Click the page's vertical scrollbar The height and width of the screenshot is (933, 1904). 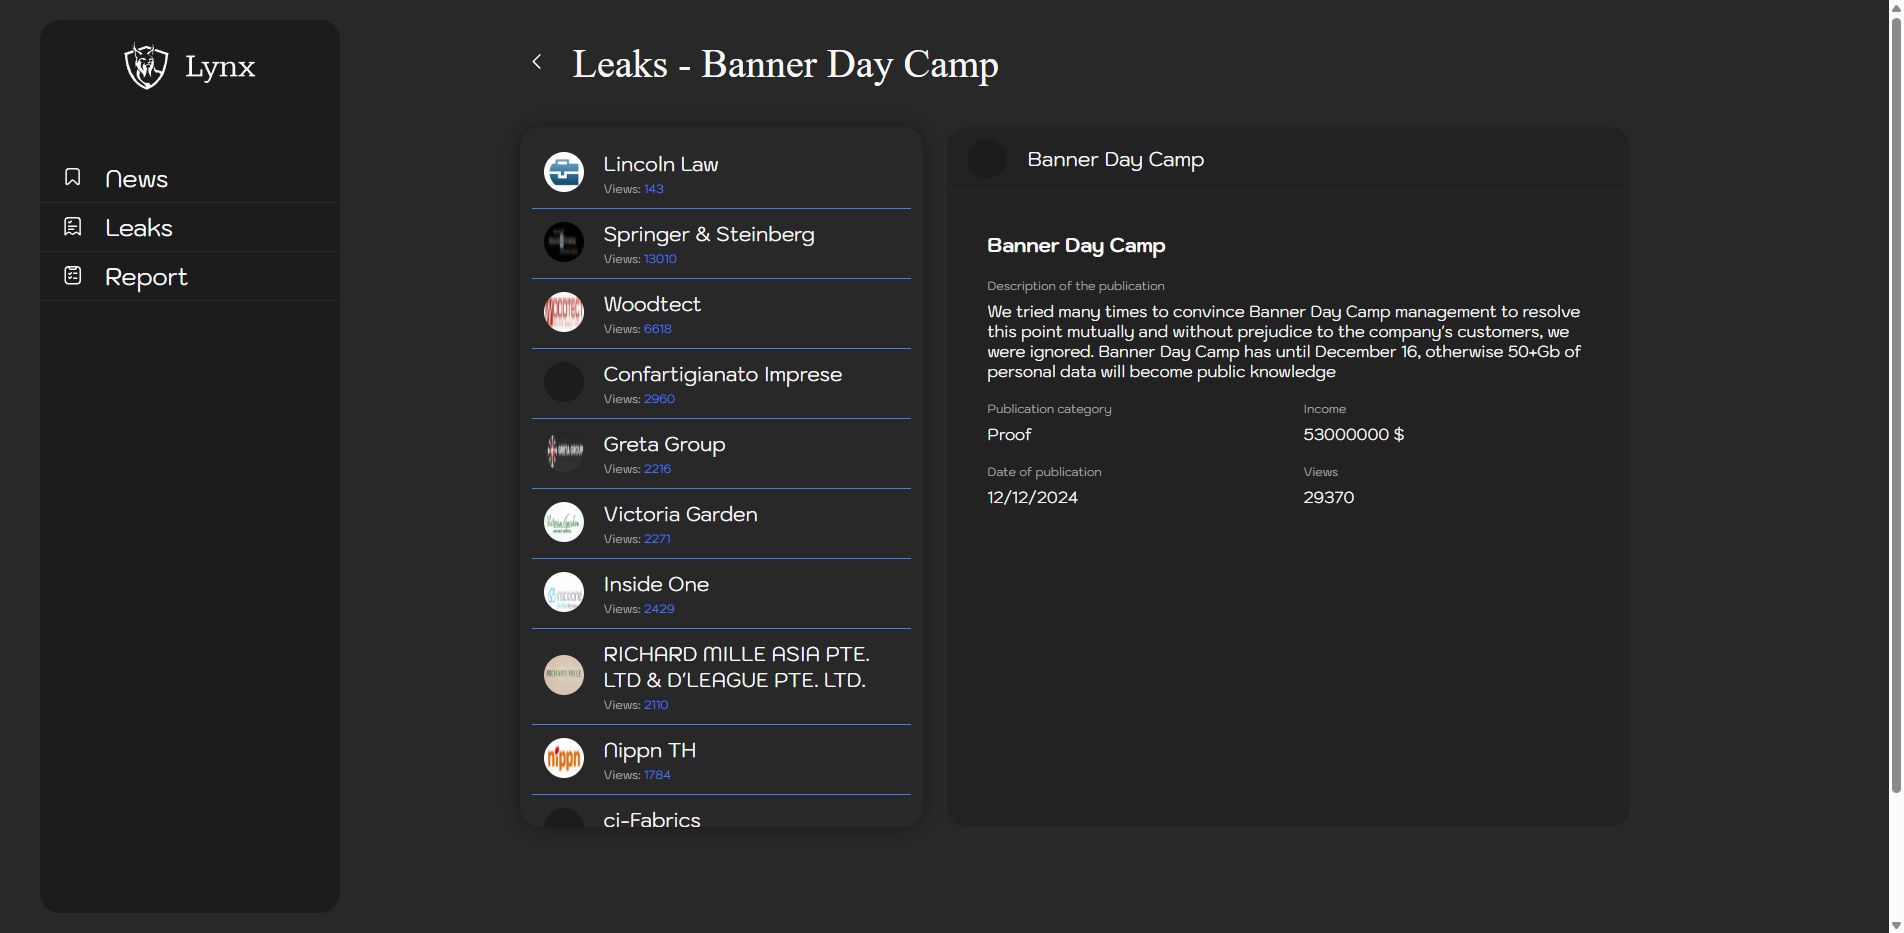click(1895, 400)
